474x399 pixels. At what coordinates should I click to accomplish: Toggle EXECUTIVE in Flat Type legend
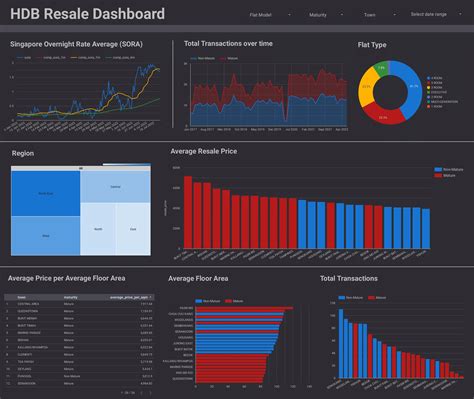click(437, 92)
